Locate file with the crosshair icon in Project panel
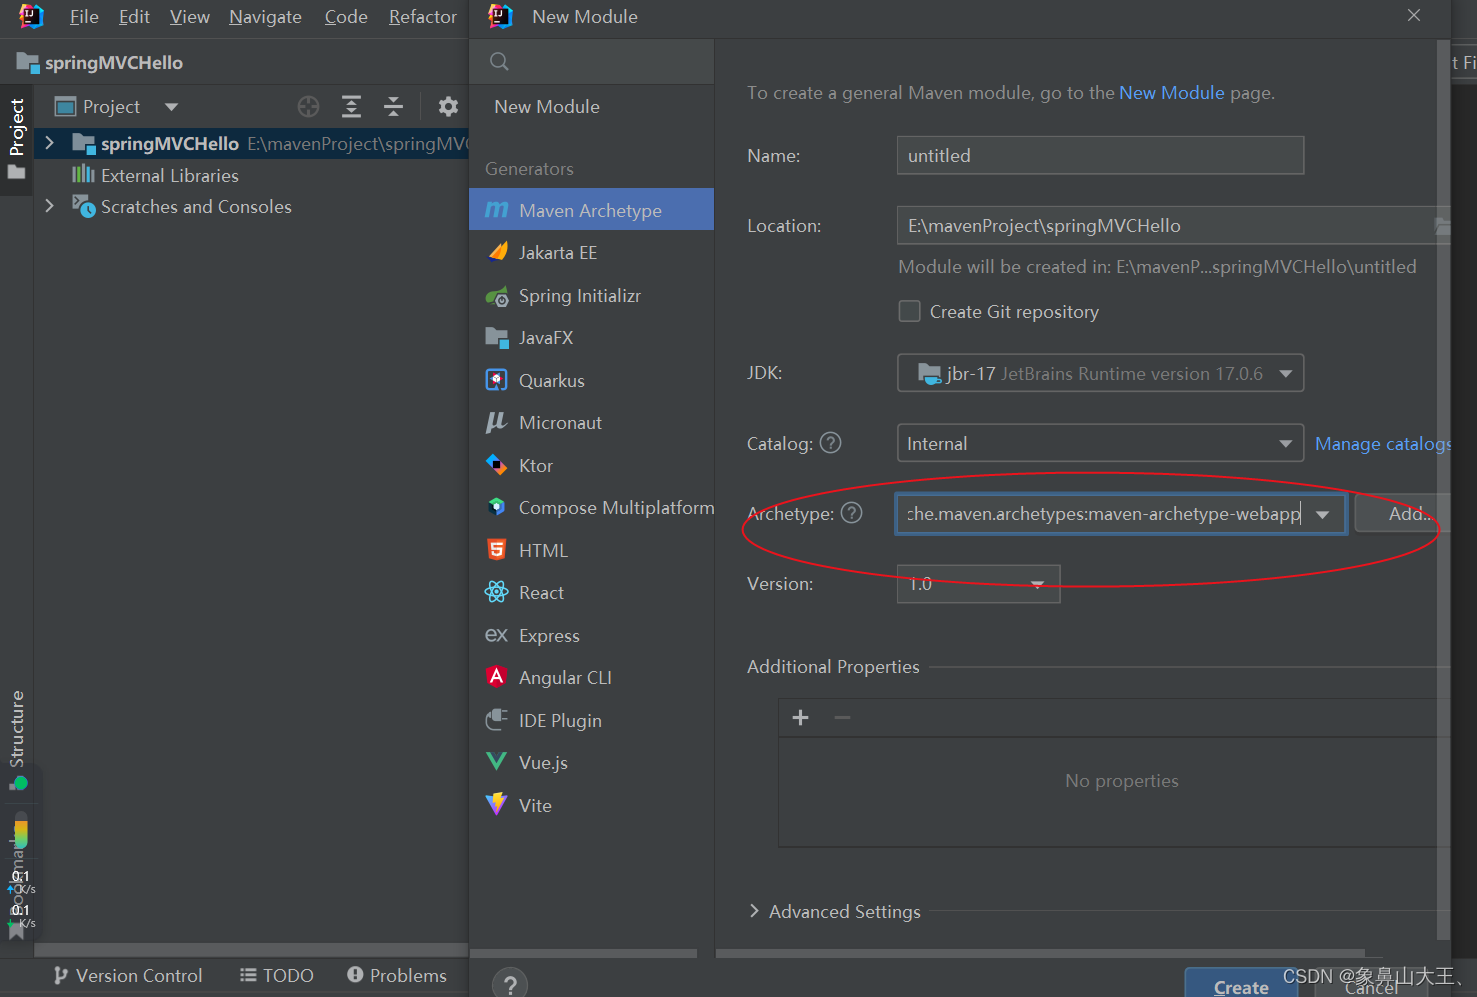This screenshot has height=997, width=1477. [x=309, y=106]
